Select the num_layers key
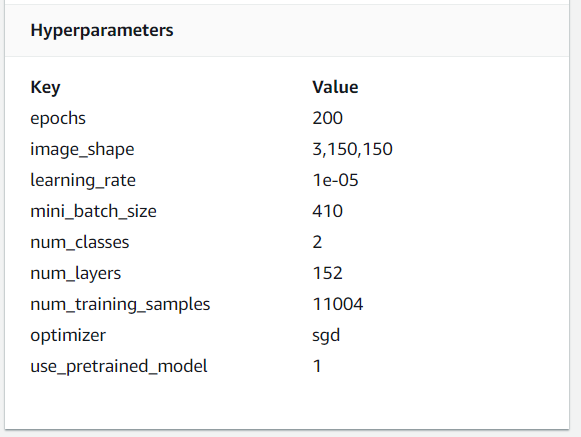This screenshot has width=581, height=437. 75,274
